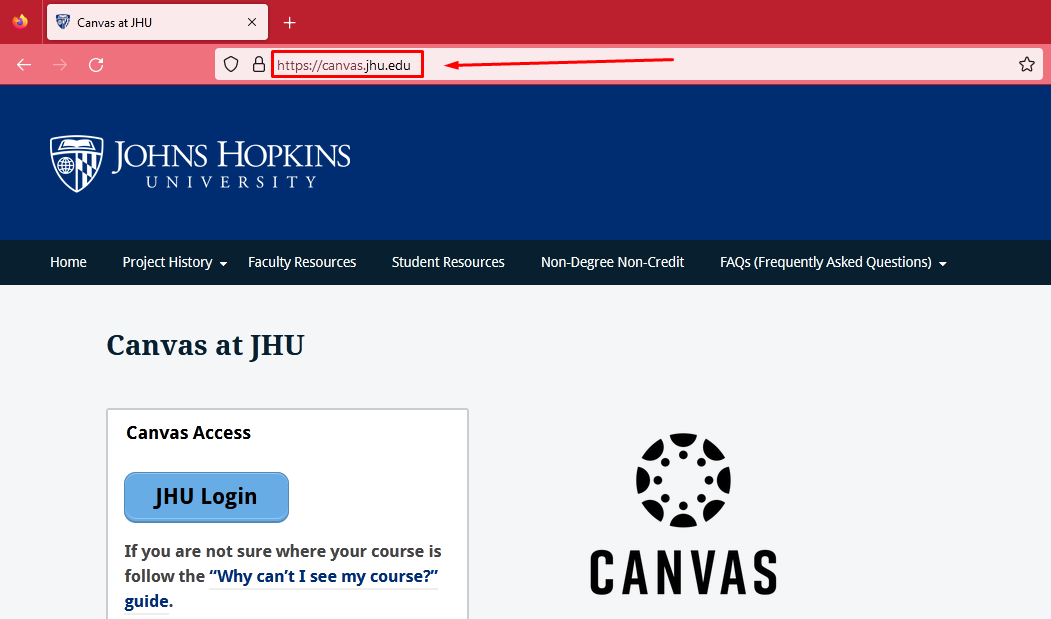Screen dimensions: 1051x619
Task: Open Non-Degree Non-Credit page
Action: pyautogui.click(x=612, y=262)
